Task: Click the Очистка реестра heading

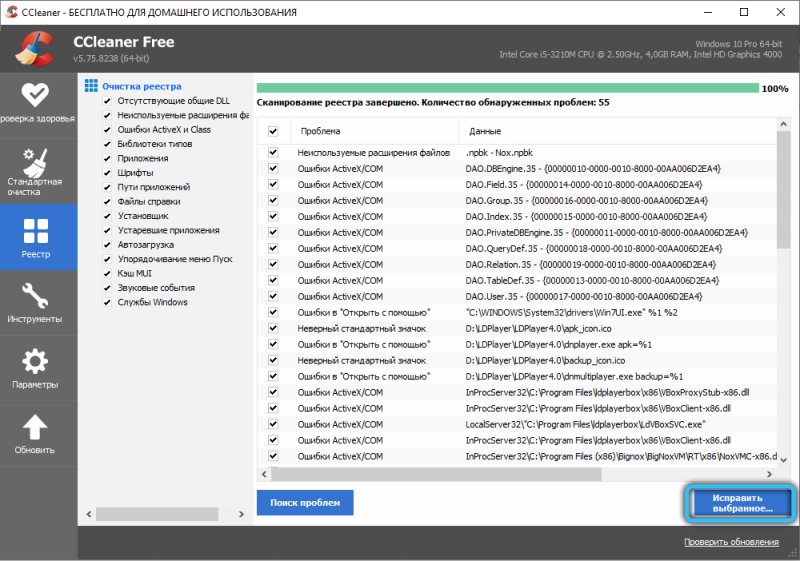Action: coord(142,86)
